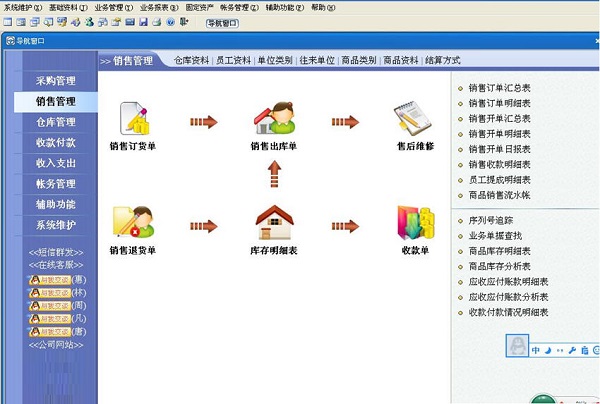600x404 pixels.
Task: Click the blue help question mark icon
Action: point(170,21)
